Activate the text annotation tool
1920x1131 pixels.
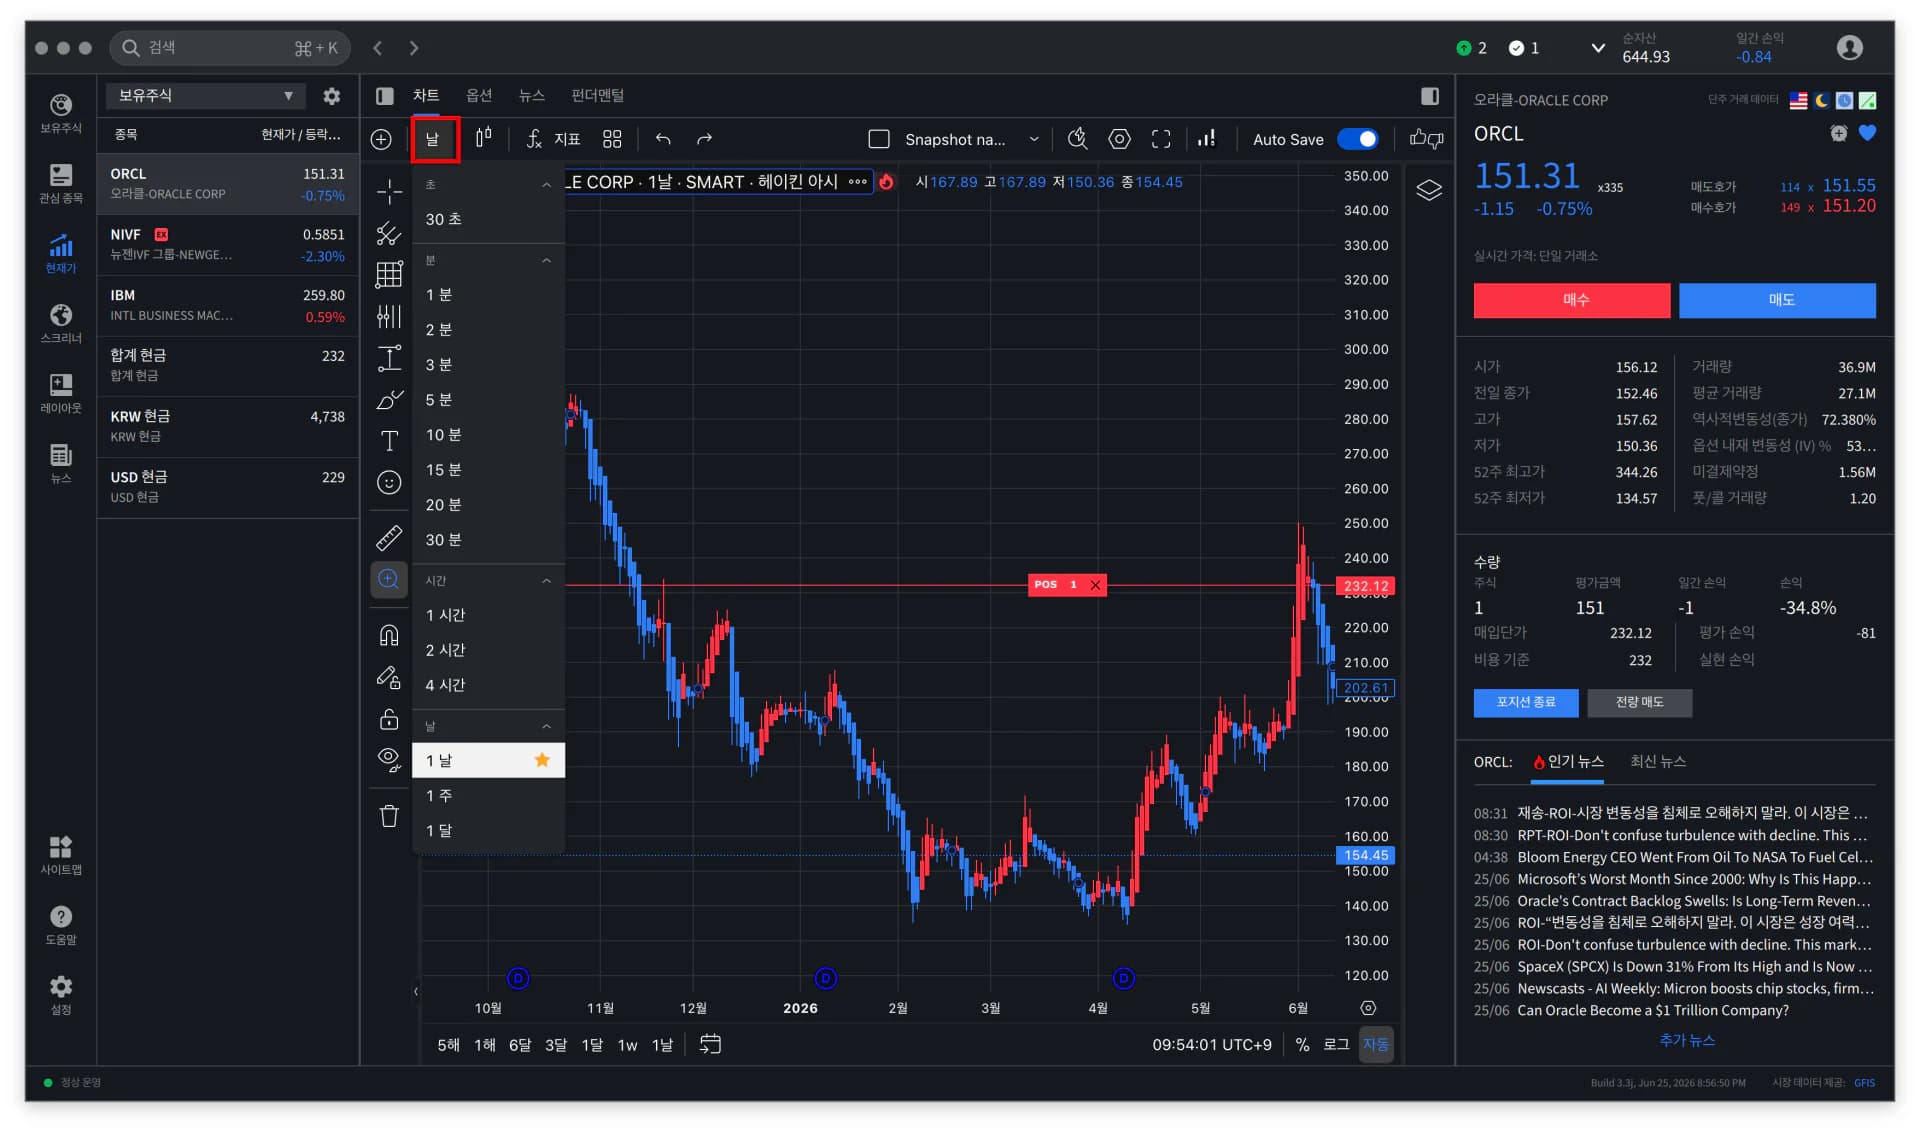[389, 441]
